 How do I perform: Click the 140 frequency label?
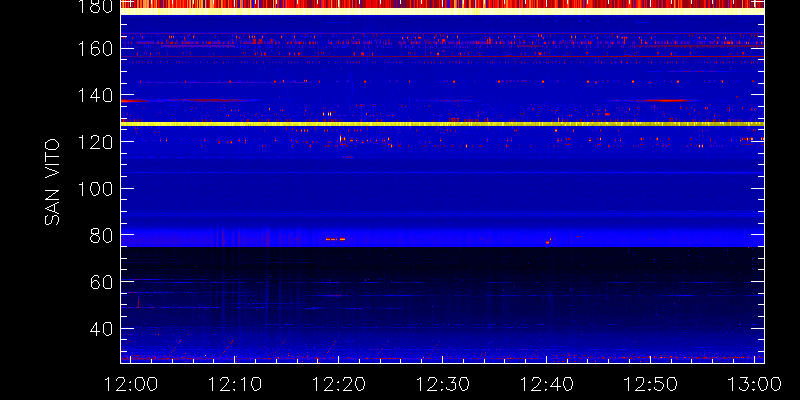[95, 95]
